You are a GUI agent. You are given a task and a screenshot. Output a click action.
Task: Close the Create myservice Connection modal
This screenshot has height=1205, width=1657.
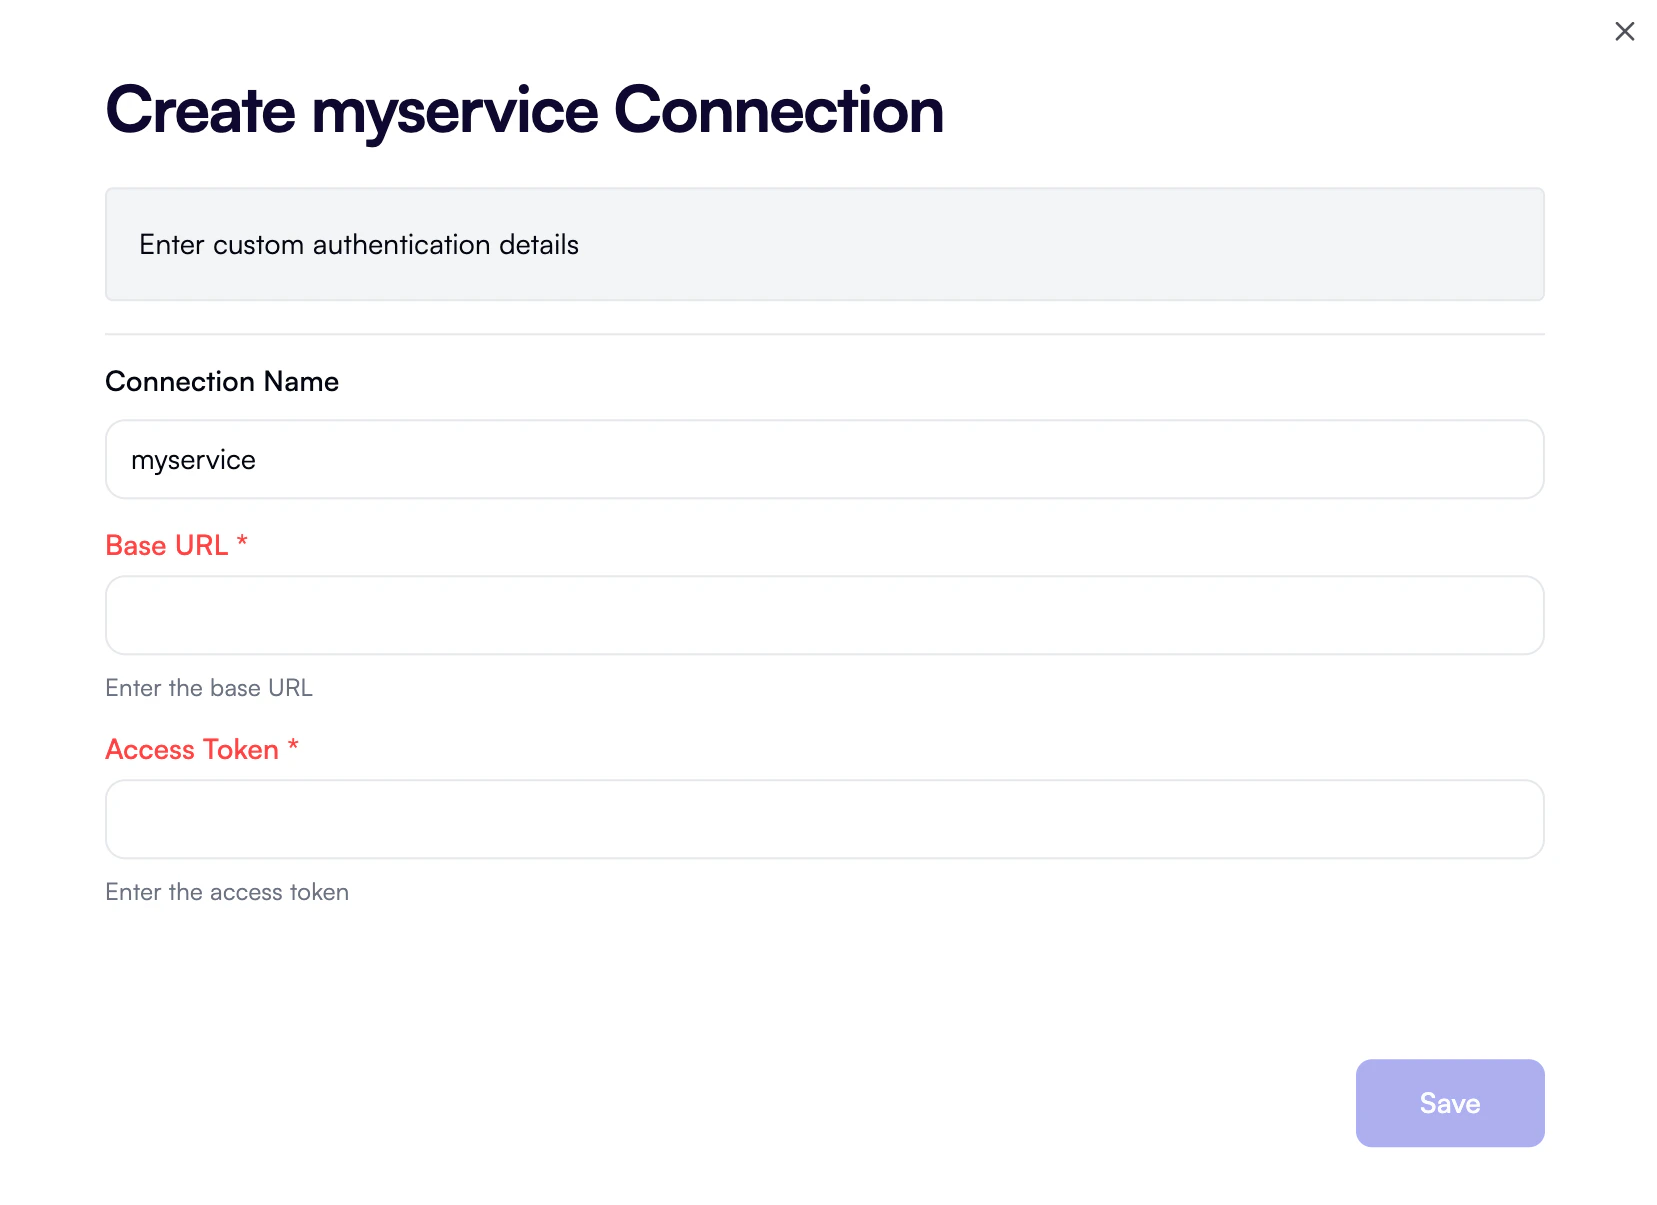(x=1623, y=31)
